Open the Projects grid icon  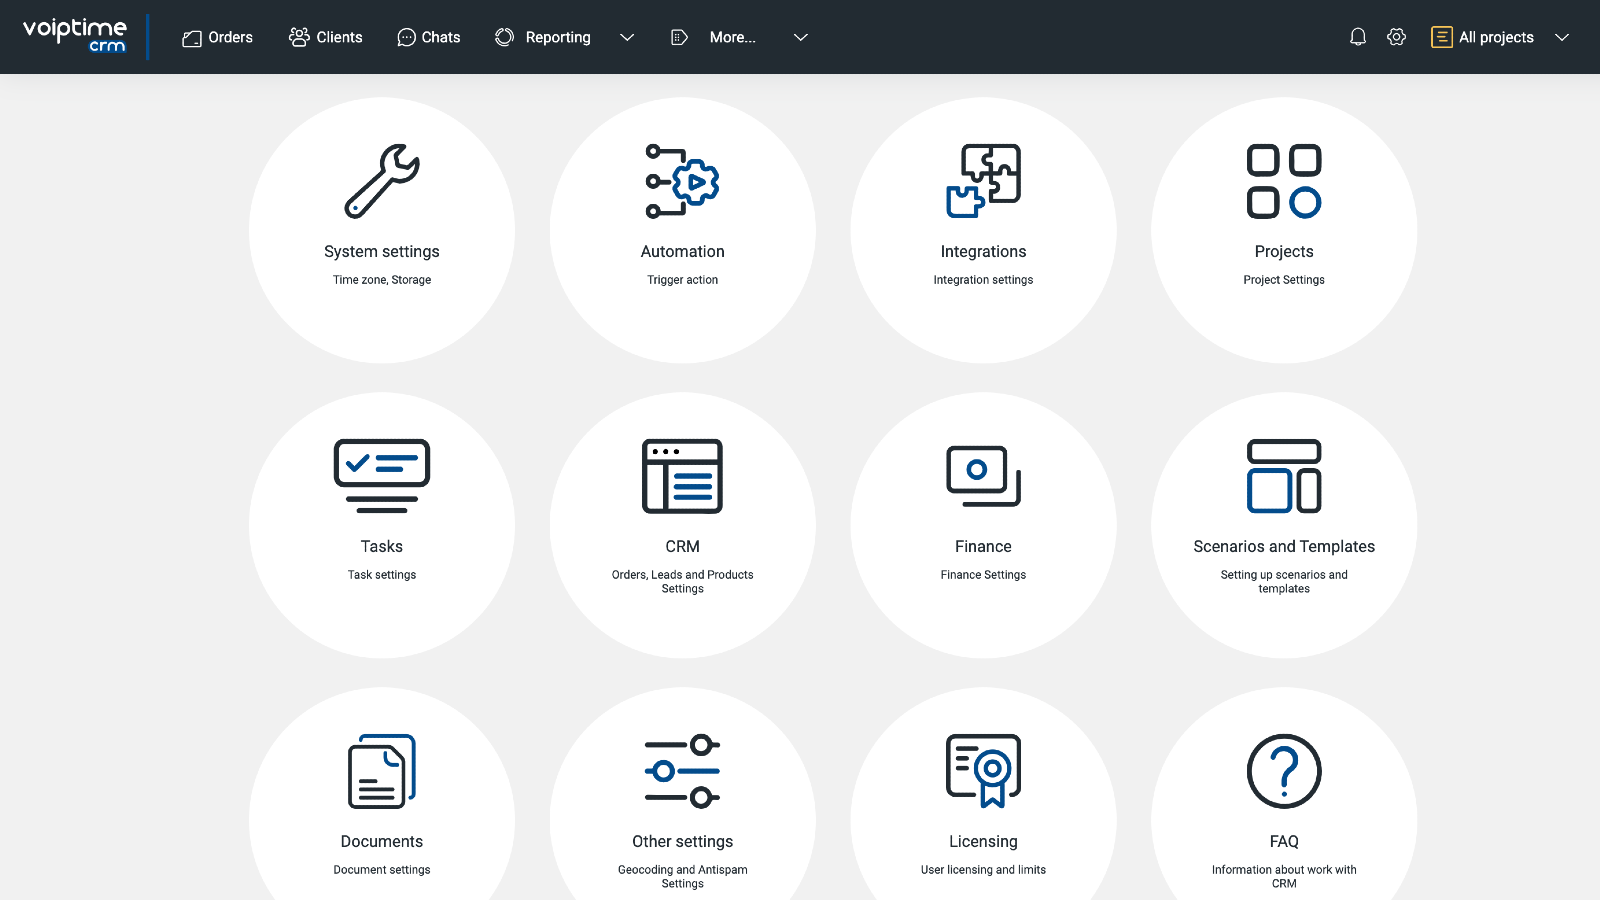[x=1284, y=181]
